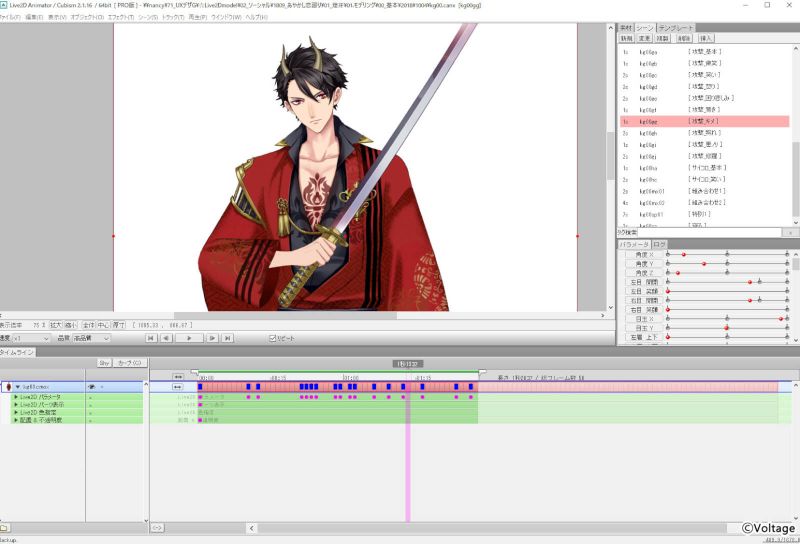The image size is (800, 544).
Task: Click the scene list scrollbar down arrow
Action: 796,223
